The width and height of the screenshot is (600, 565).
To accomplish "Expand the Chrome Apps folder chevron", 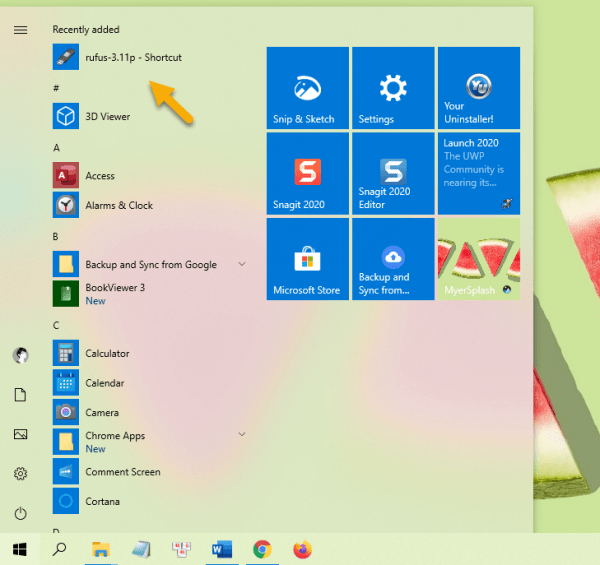I will [242, 434].
